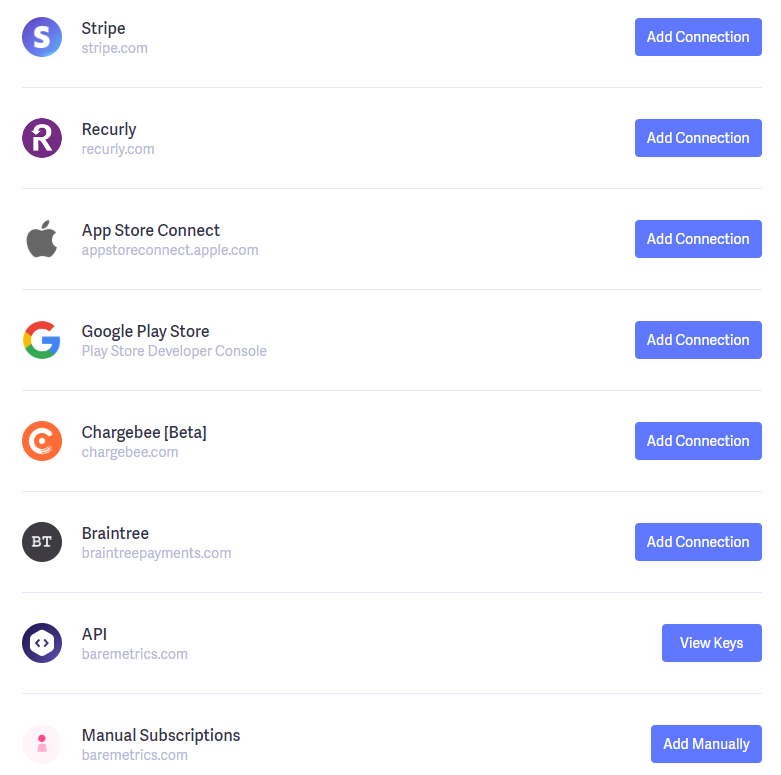
Task: Click the API code brackets icon
Action: click(42, 643)
